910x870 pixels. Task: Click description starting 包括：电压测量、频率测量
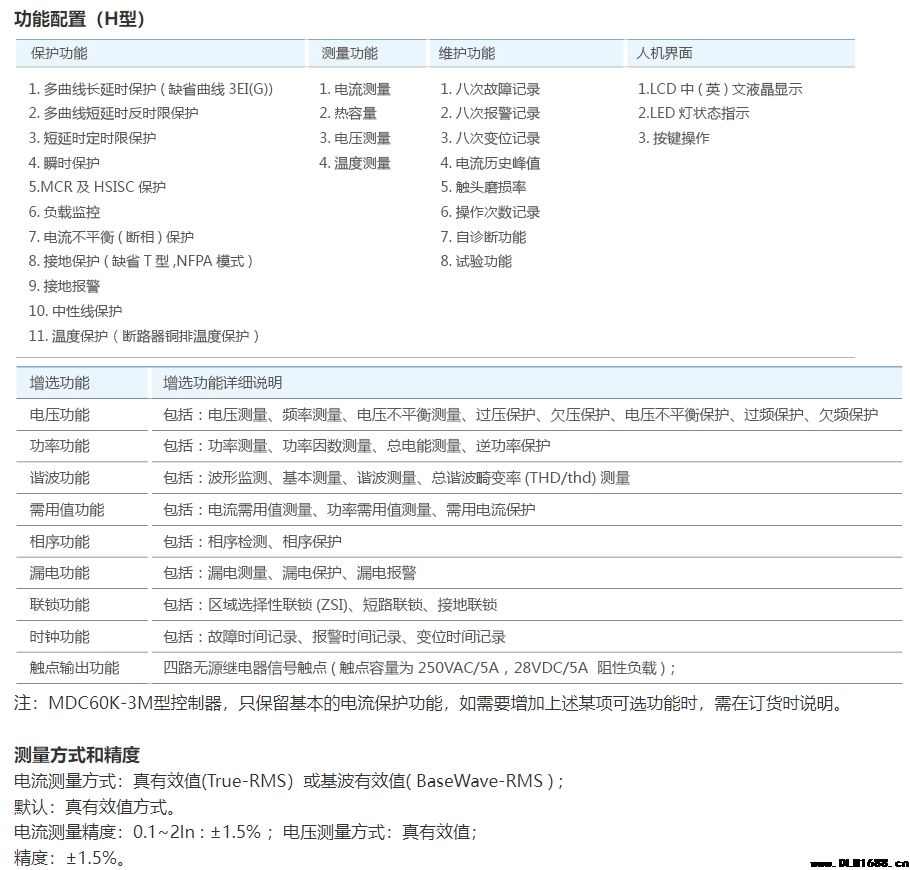pos(521,415)
